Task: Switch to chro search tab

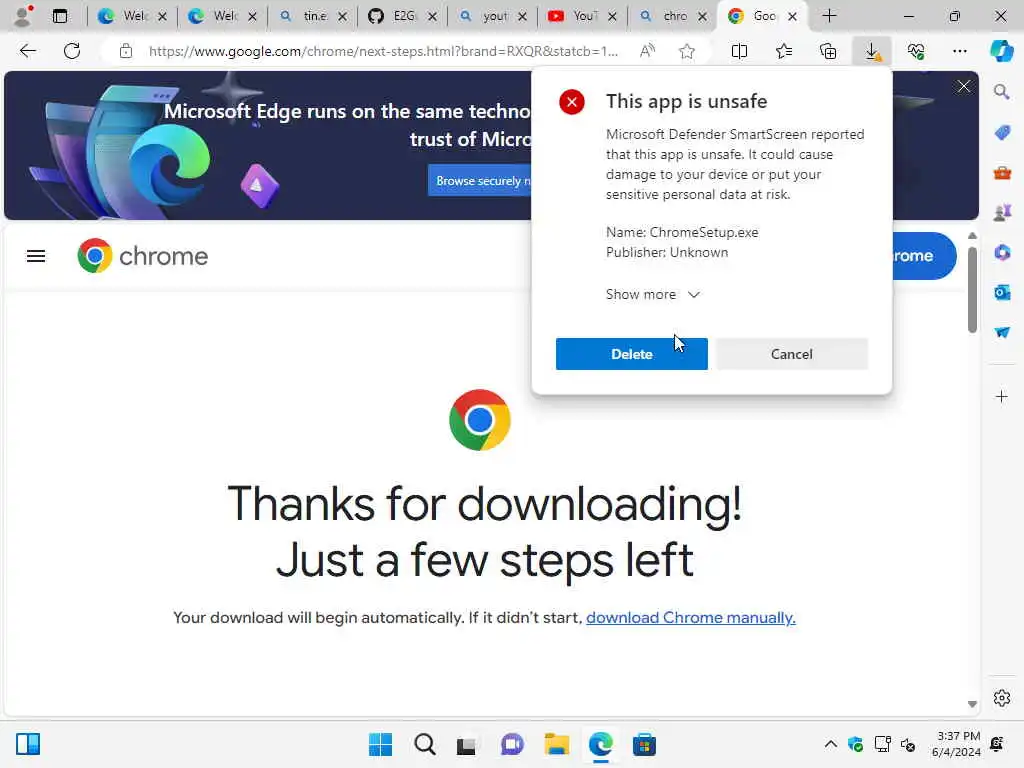Action: click(x=673, y=16)
